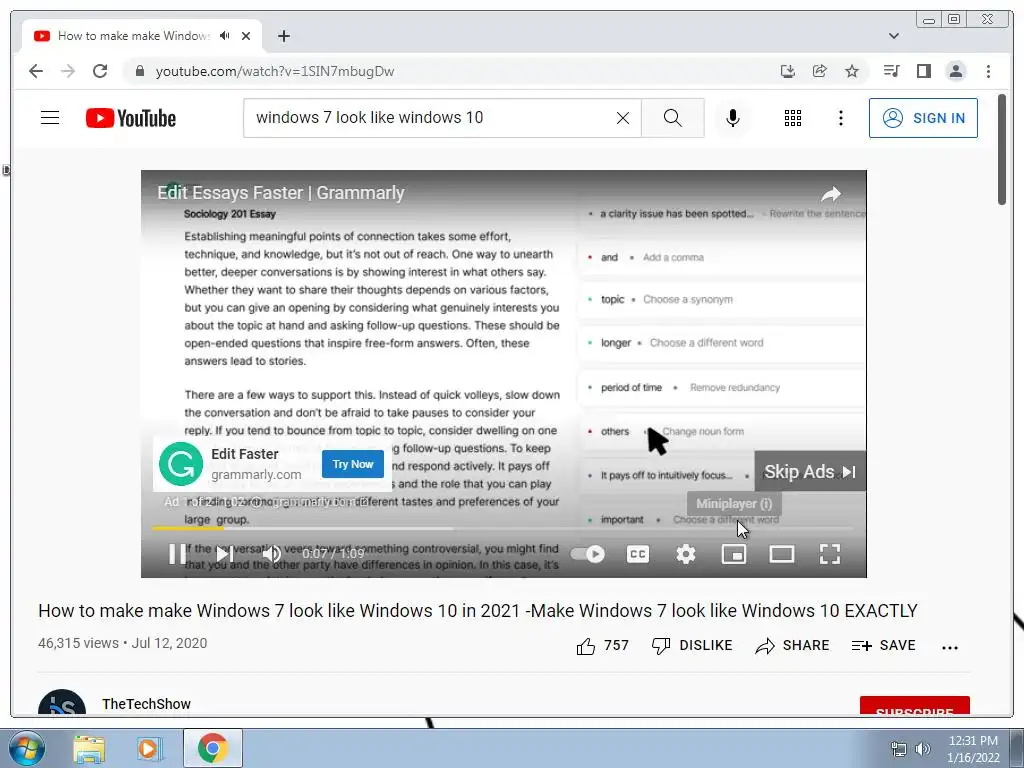Screen dimensions: 1024x768
Task: Install app icon in address bar
Action: pos(788,71)
